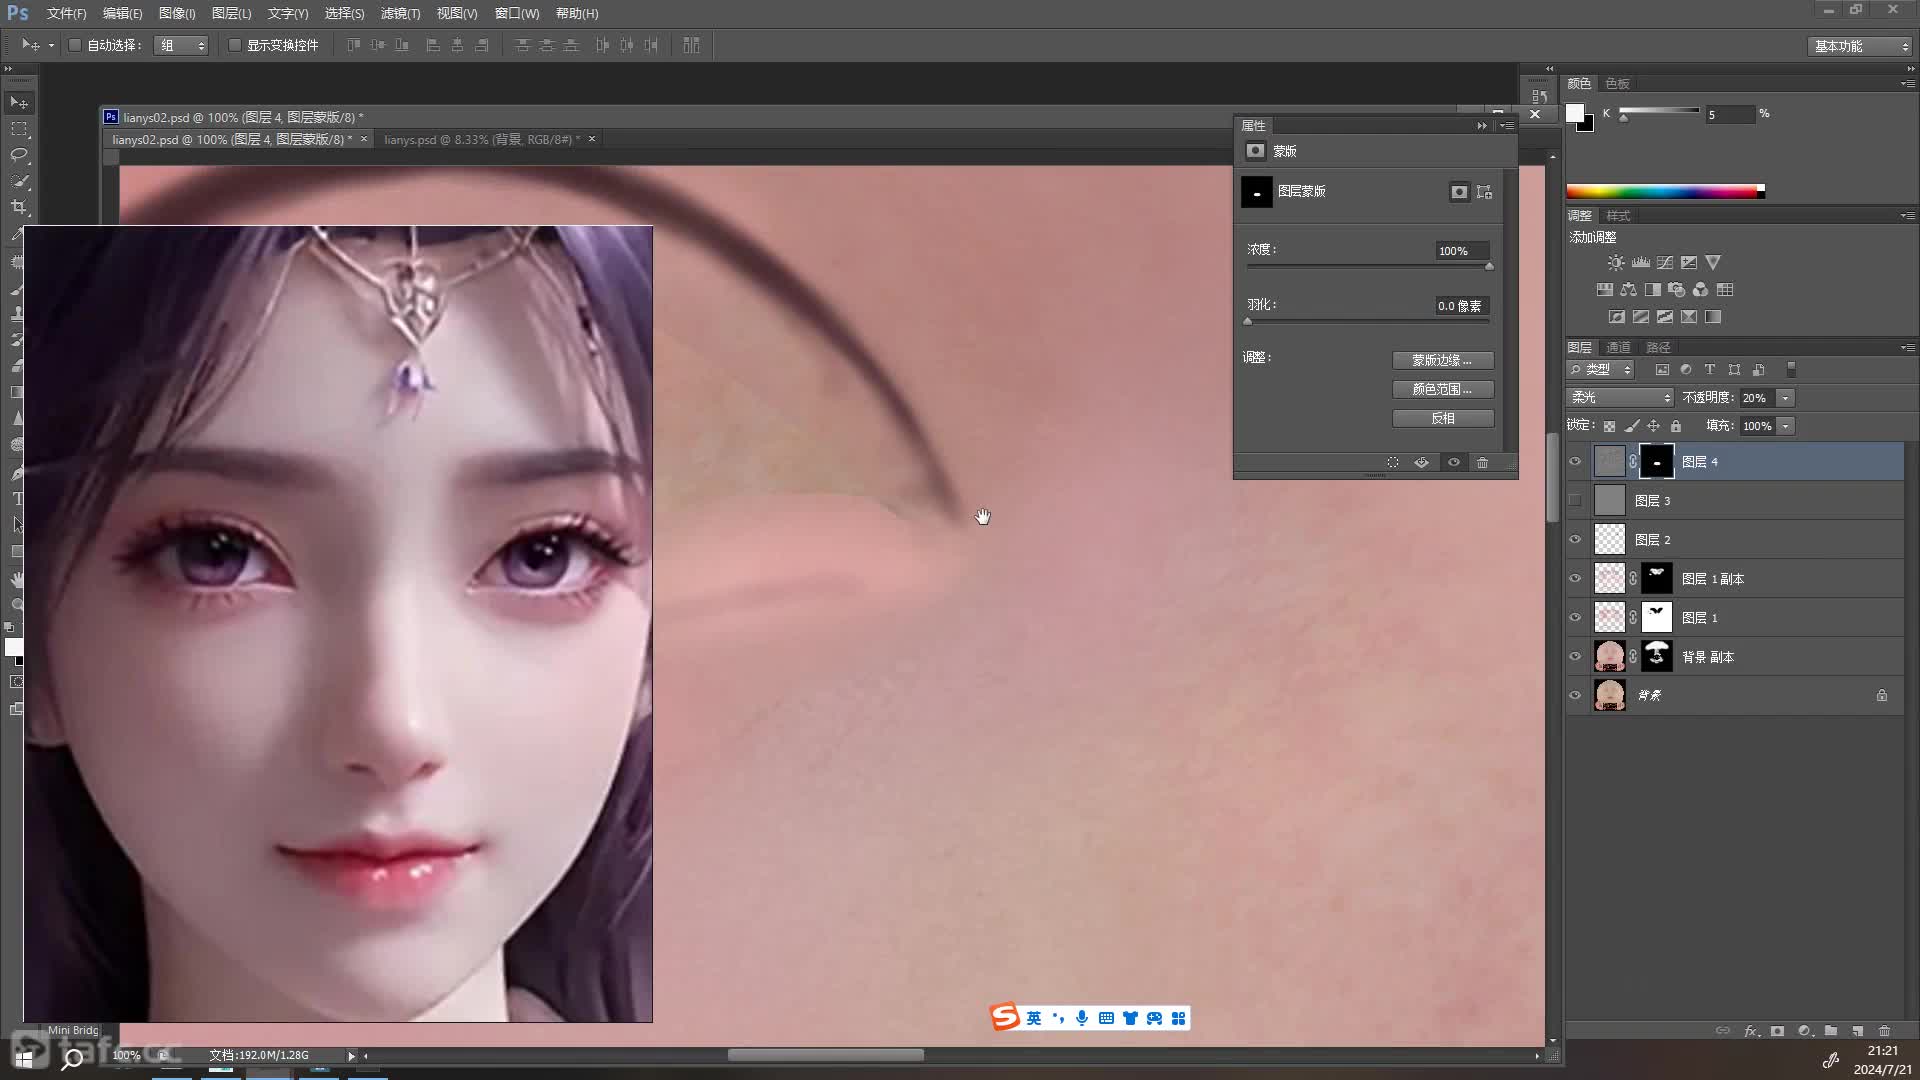Click lock transparent pixels icon
Screen dimensions: 1920x1080
[1609, 426]
